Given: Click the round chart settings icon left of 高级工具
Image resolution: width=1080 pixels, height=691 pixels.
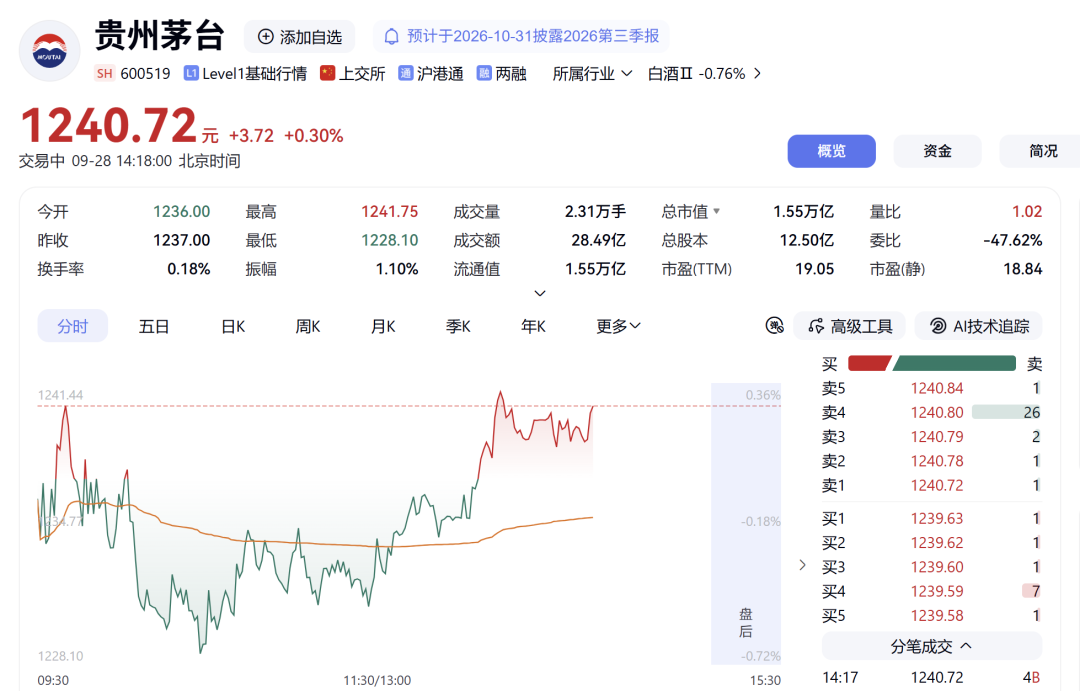Looking at the screenshot, I should point(775,326).
